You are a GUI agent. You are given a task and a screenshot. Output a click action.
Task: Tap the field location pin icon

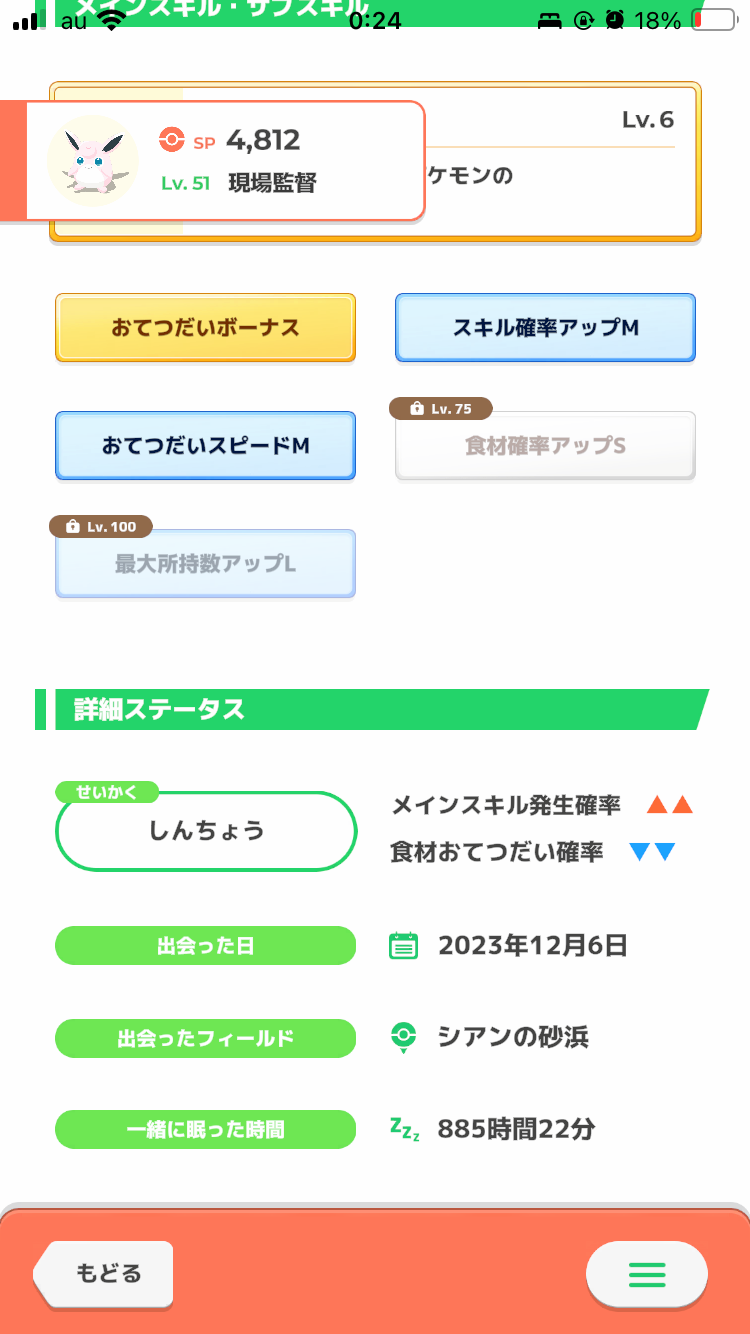403,1038
